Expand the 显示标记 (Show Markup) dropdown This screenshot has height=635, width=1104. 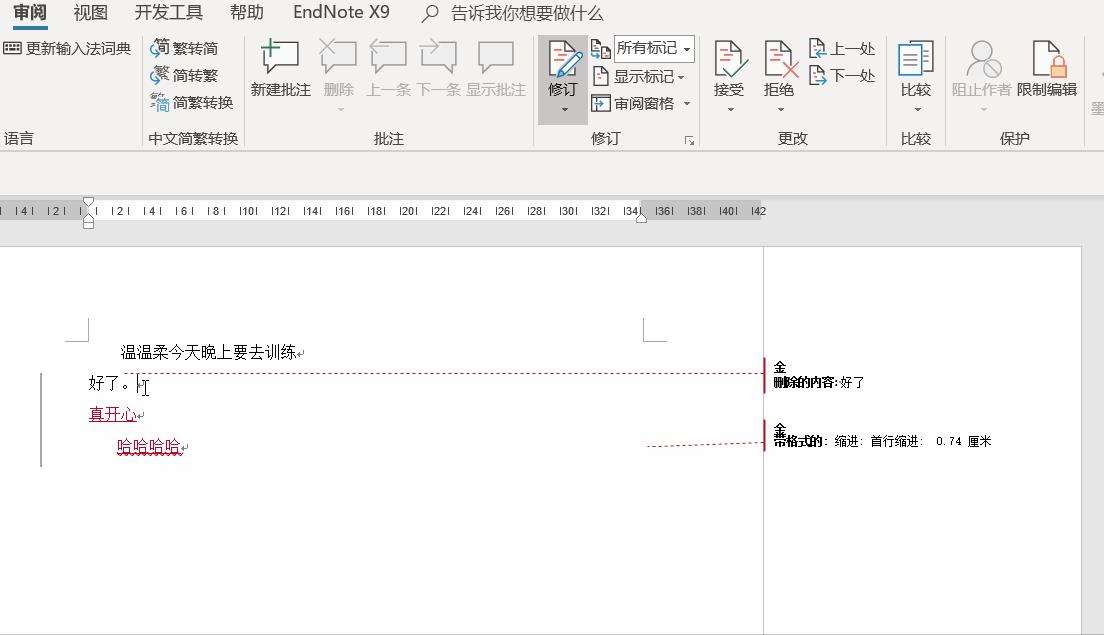(649, 76)
